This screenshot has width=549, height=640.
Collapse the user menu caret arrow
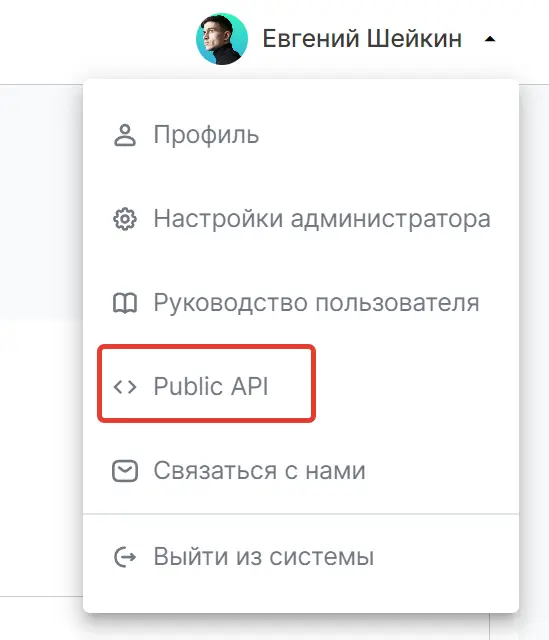[490, 39]
